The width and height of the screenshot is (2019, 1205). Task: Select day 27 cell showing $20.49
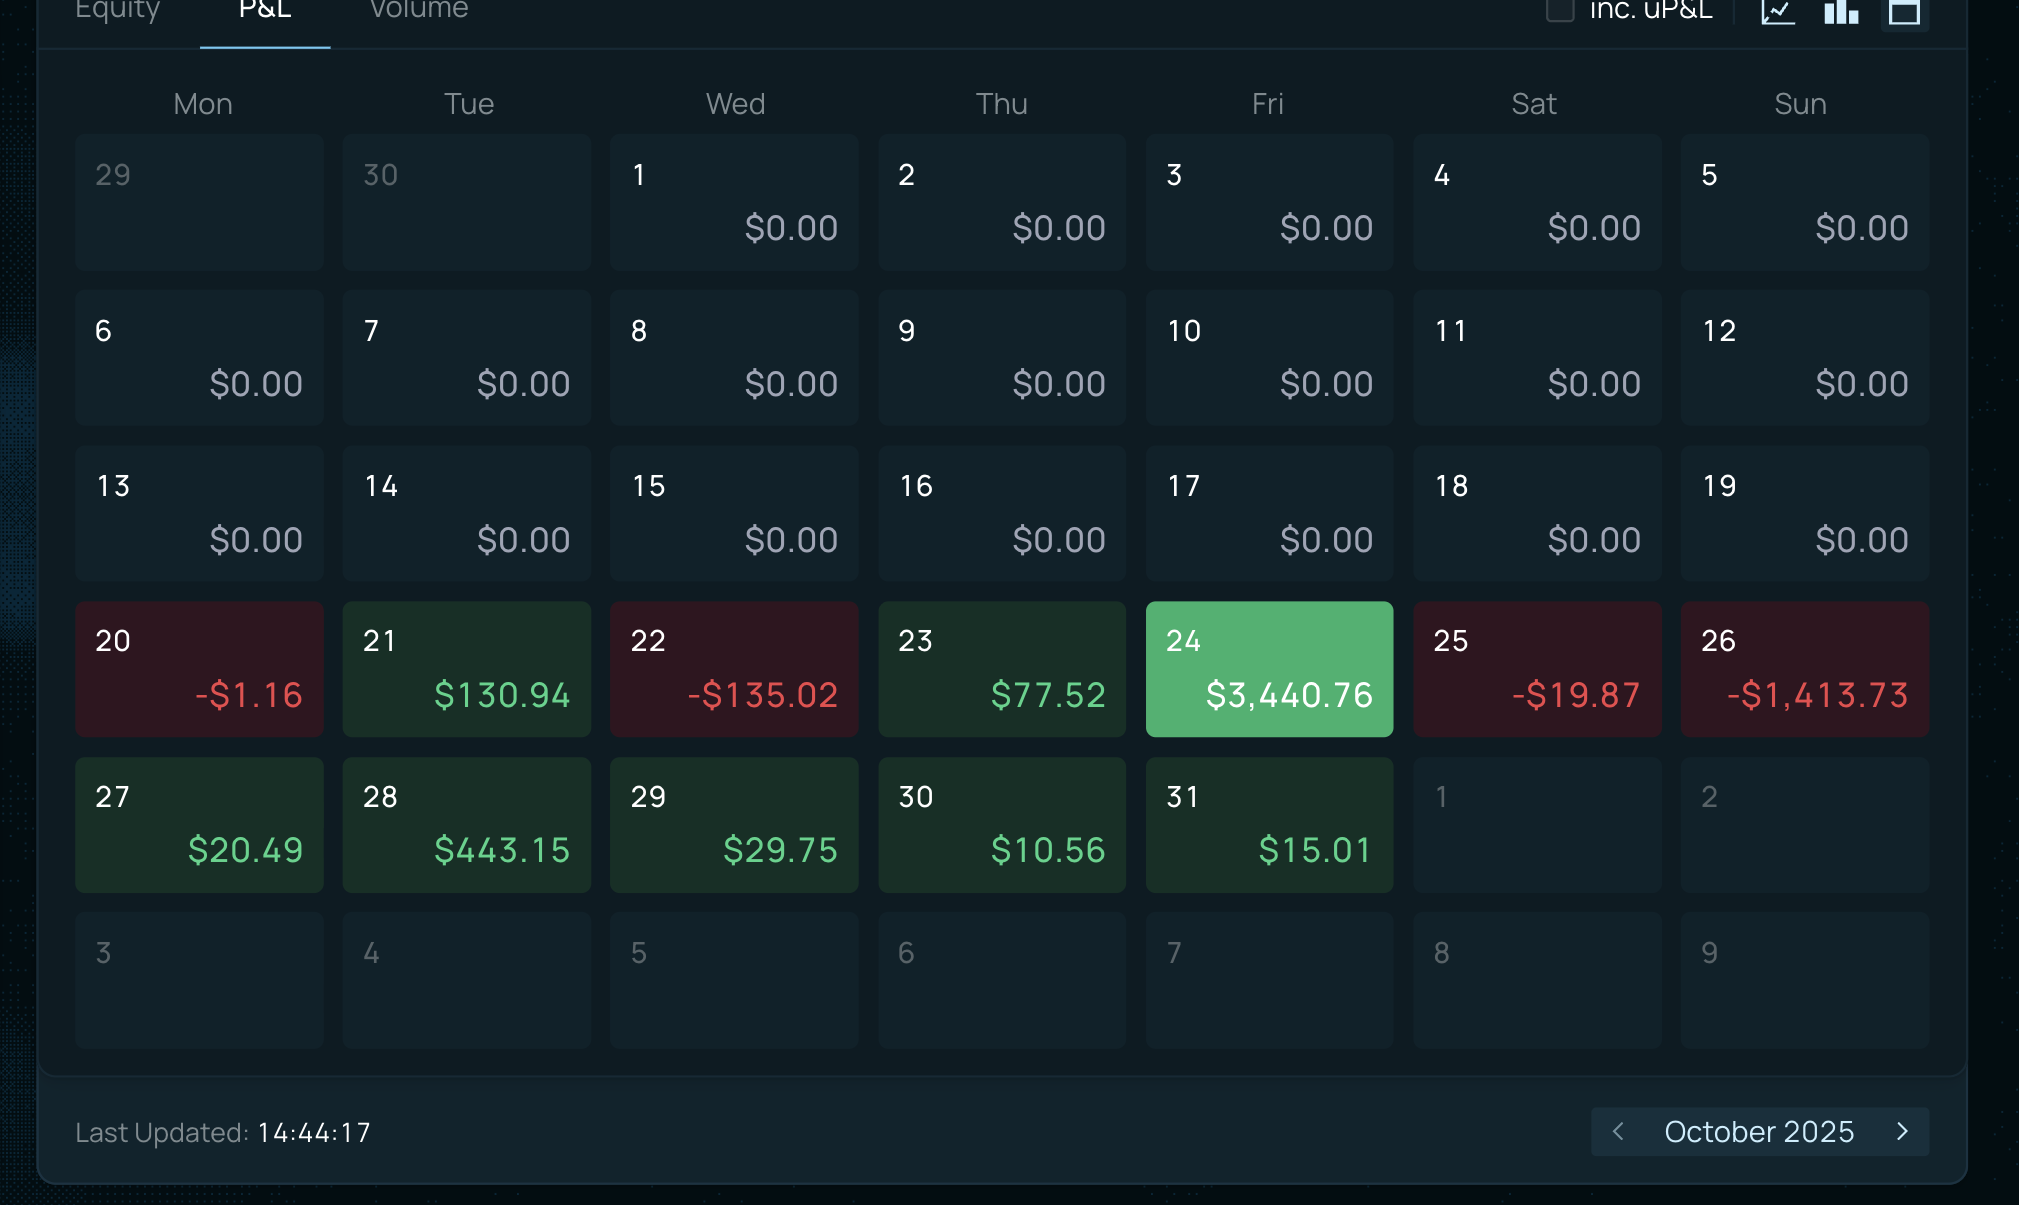(x=199, y=825)
